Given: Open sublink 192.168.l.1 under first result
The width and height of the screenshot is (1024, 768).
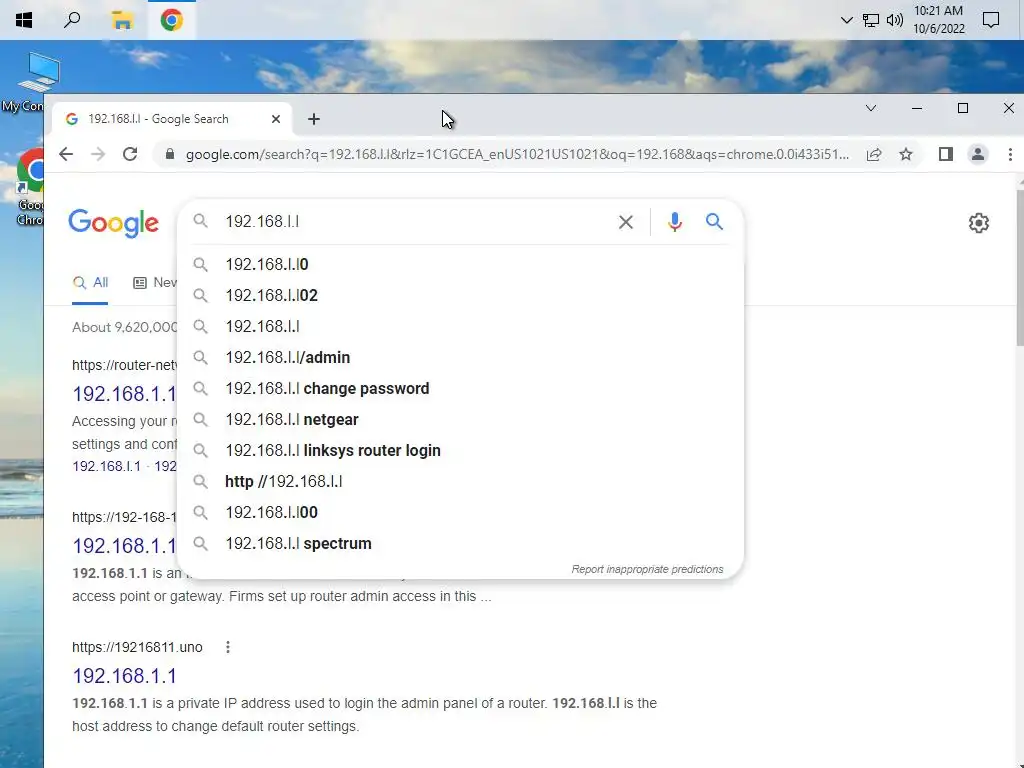Looking at the screenshot, I should pyautogui.click(x=106, y=466).
